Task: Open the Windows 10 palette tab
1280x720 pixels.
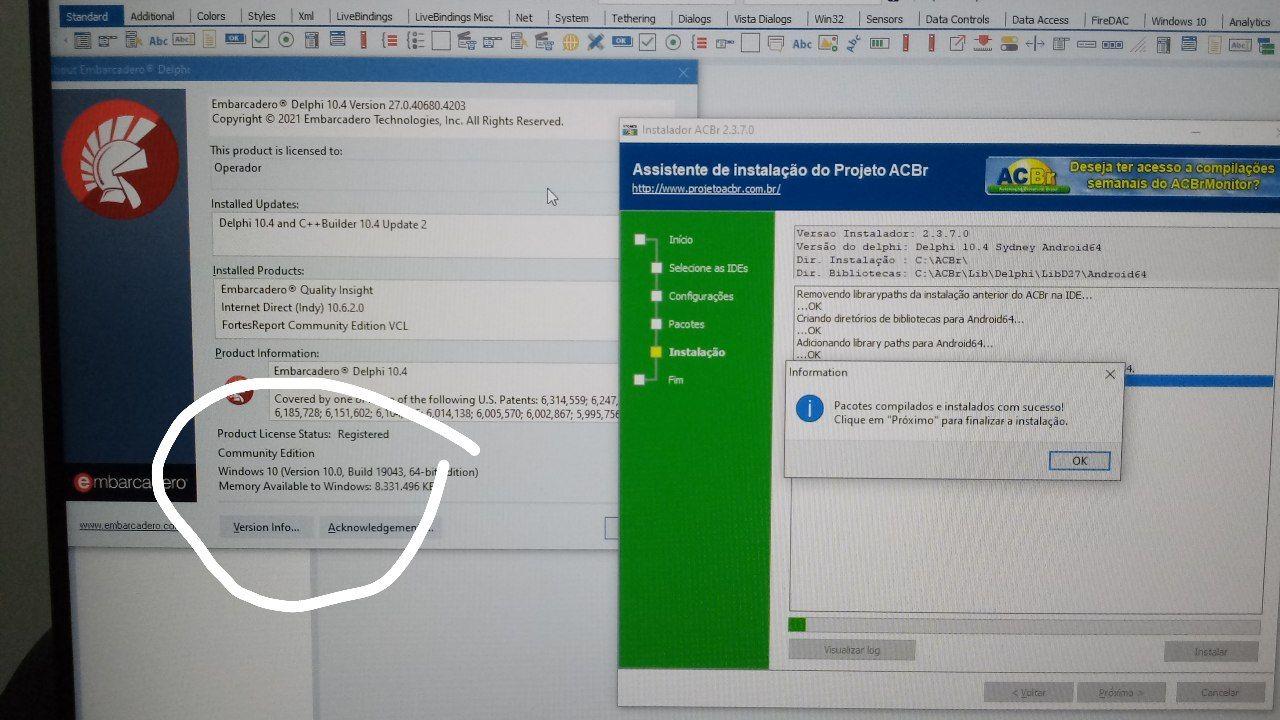Action: 1179,21
